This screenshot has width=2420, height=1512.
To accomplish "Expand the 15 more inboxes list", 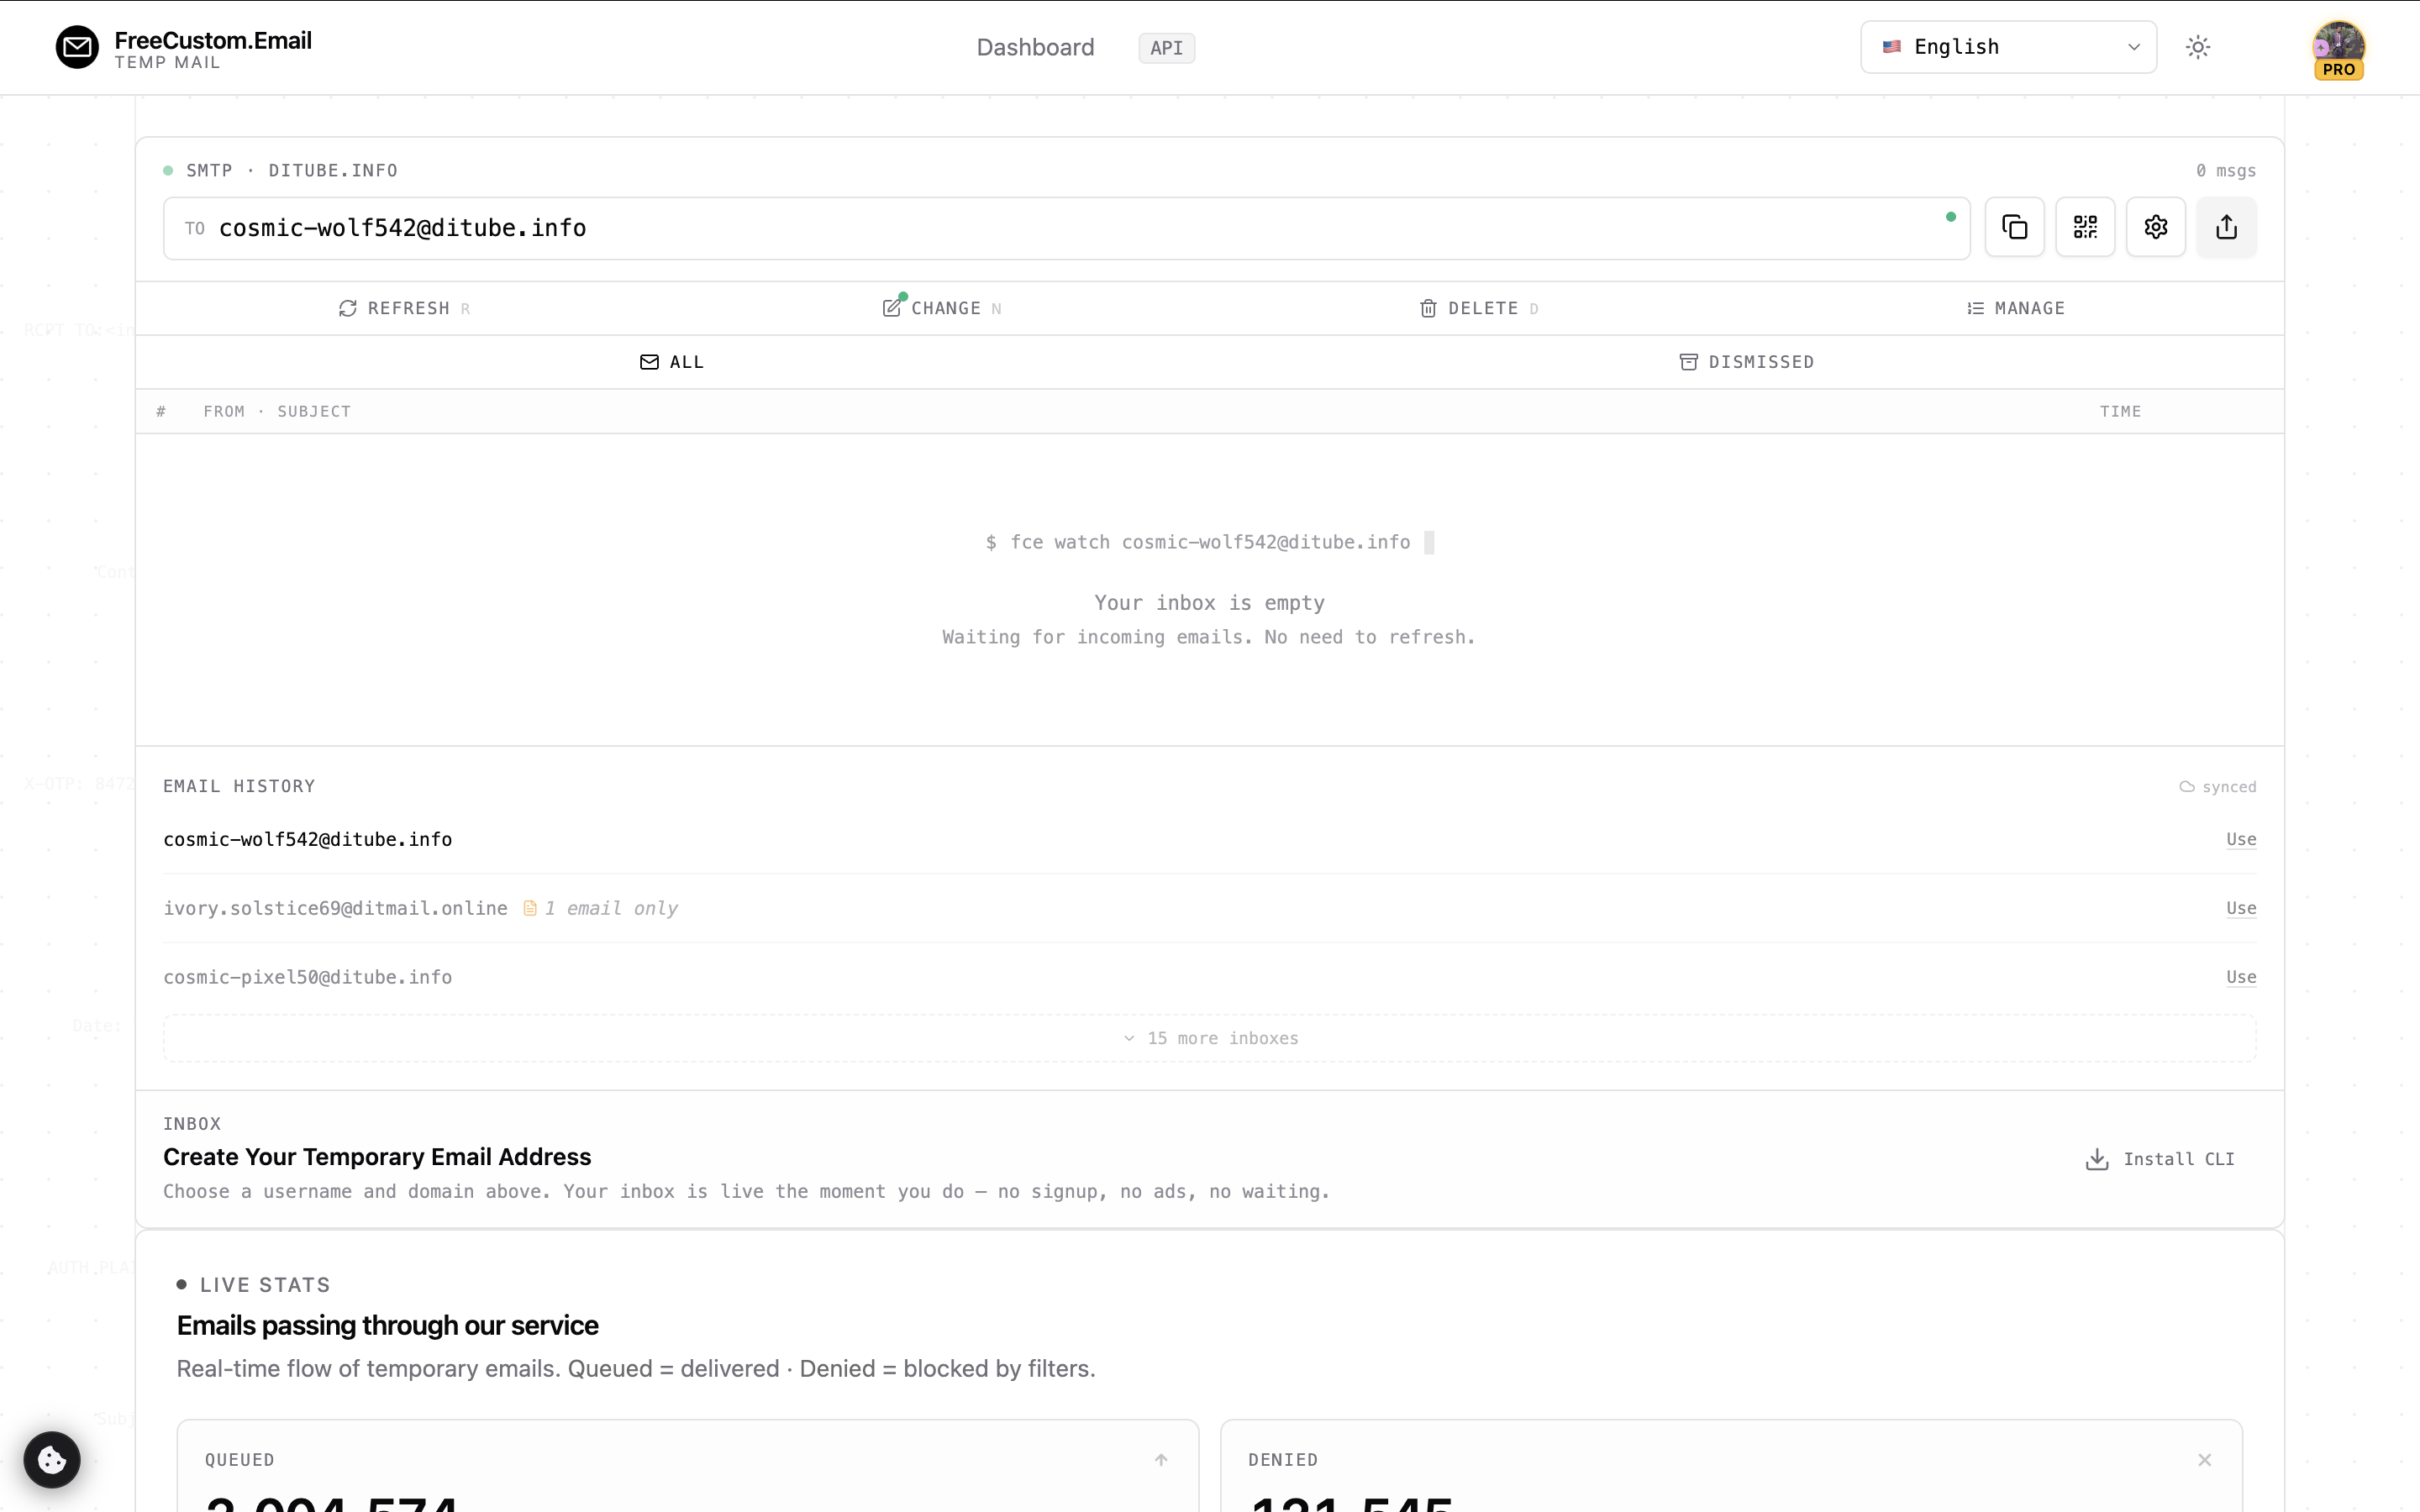I will point(1210,1038).
